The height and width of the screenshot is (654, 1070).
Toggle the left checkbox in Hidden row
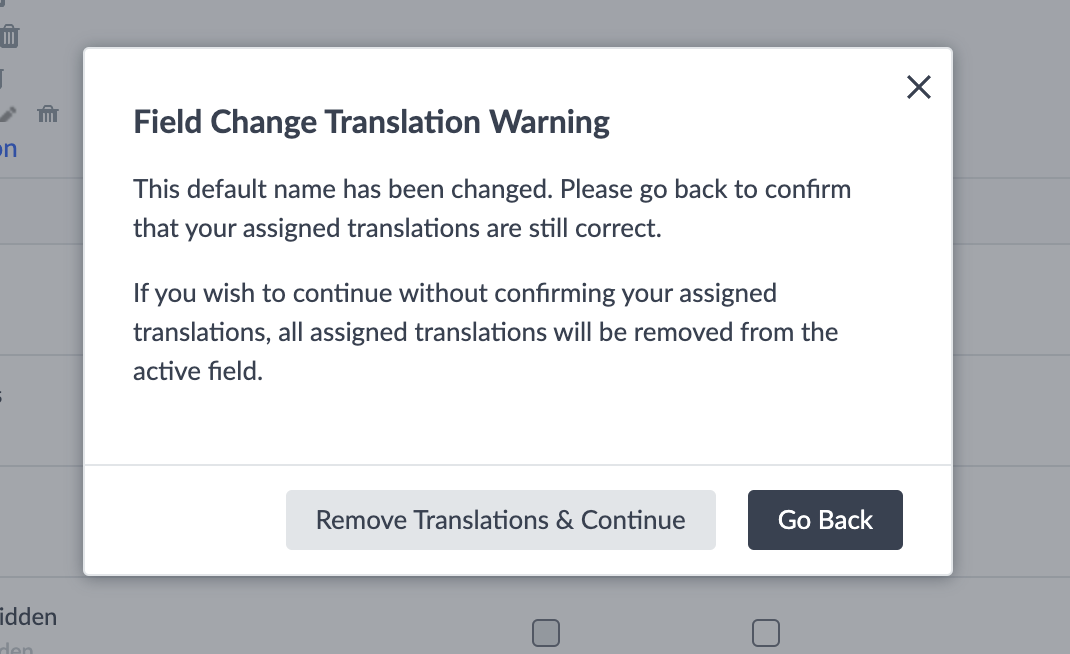545,632
